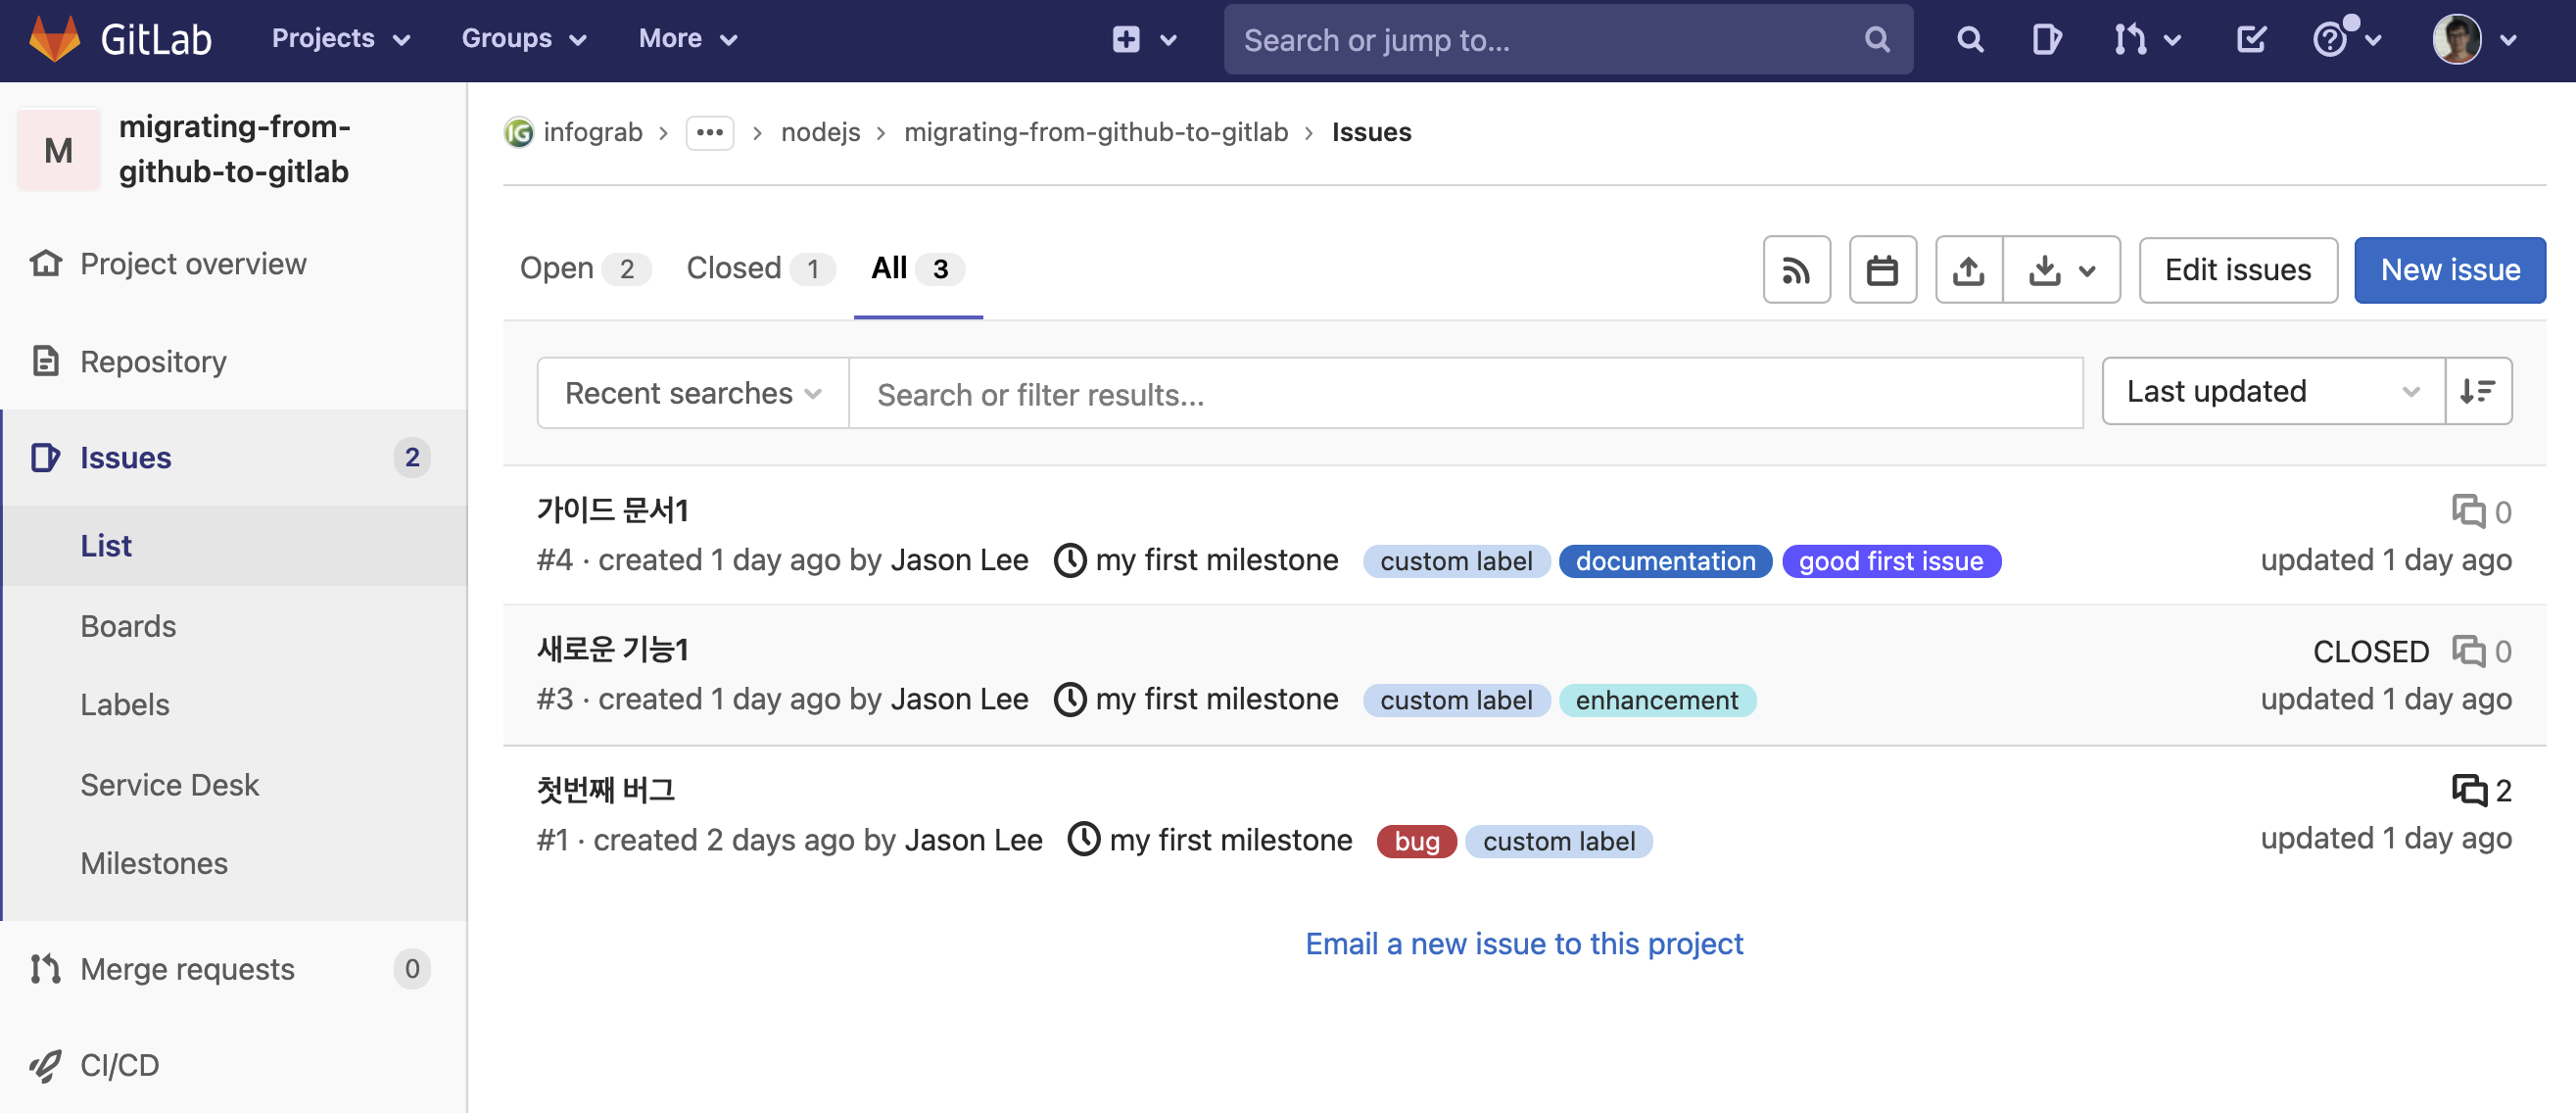Screen dimensions: 2576x1113
Task: Click 'Email a new issue to this project'
Action: pyautogui.click(x=1525, y=942)
